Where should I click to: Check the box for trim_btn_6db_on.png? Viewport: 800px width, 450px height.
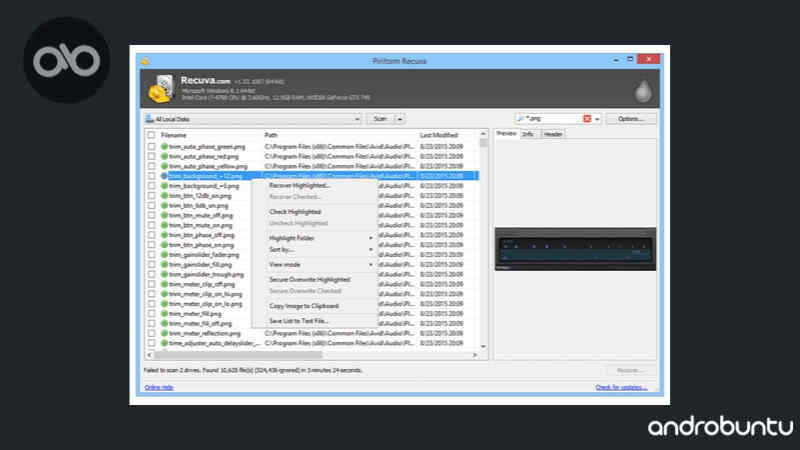click(x=151, y=206)
